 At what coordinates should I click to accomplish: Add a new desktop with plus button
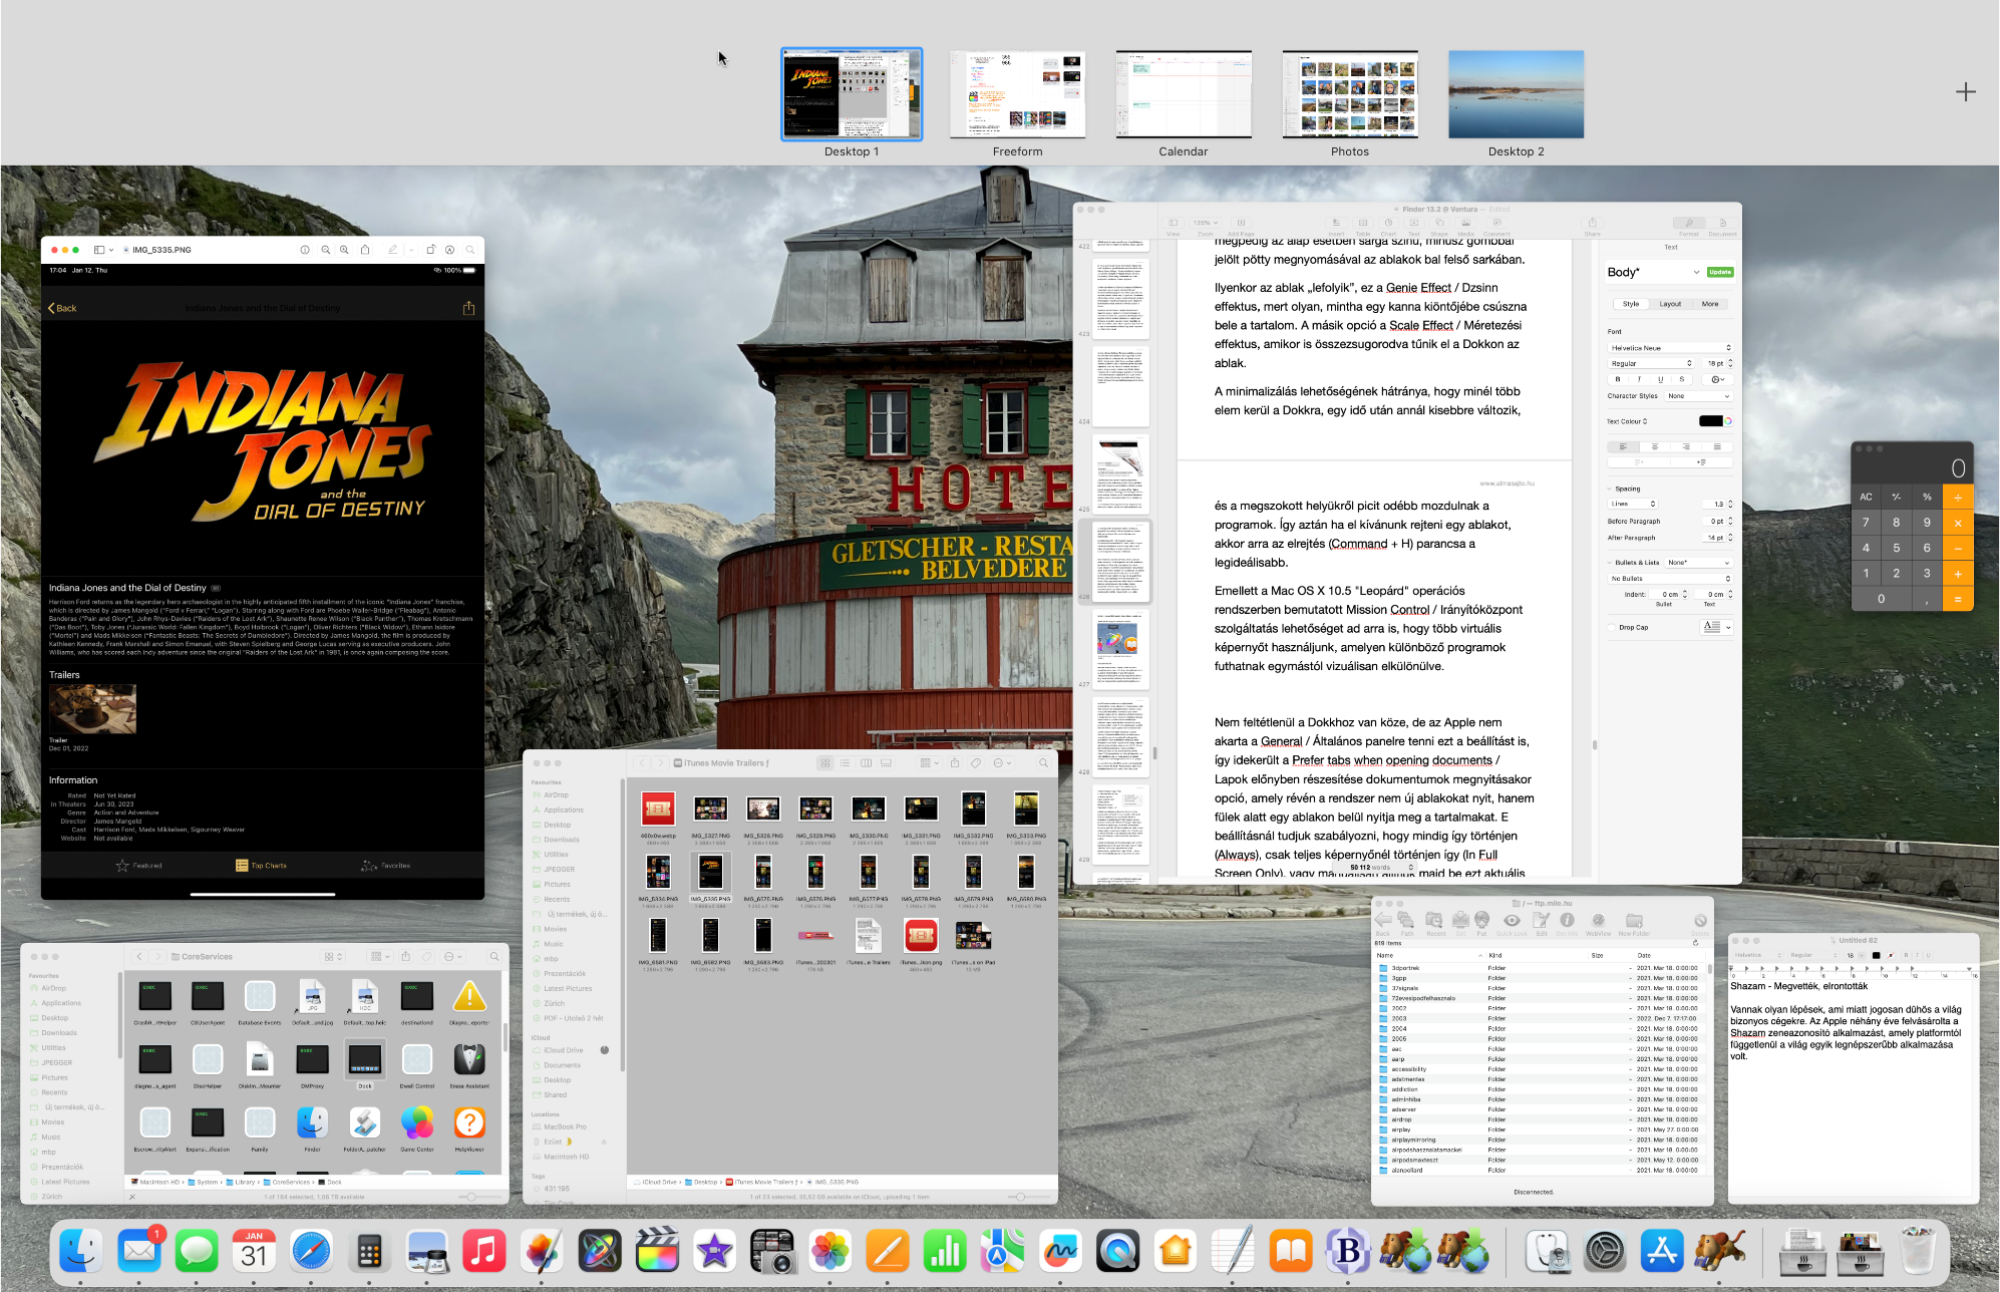click(x=1966, y=92)
